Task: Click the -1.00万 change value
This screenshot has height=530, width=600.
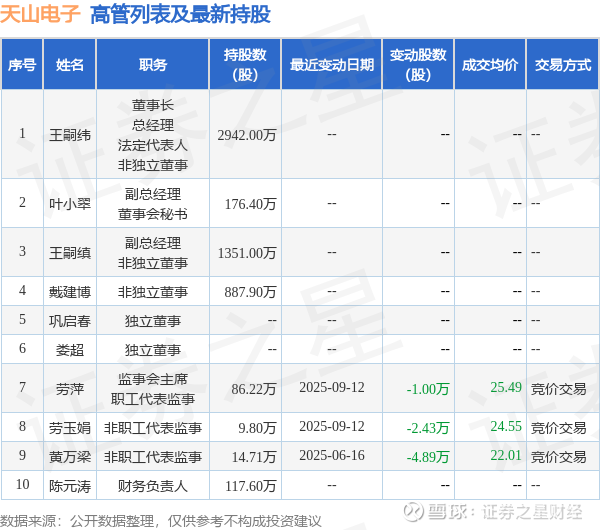Action: click(428, 389)
